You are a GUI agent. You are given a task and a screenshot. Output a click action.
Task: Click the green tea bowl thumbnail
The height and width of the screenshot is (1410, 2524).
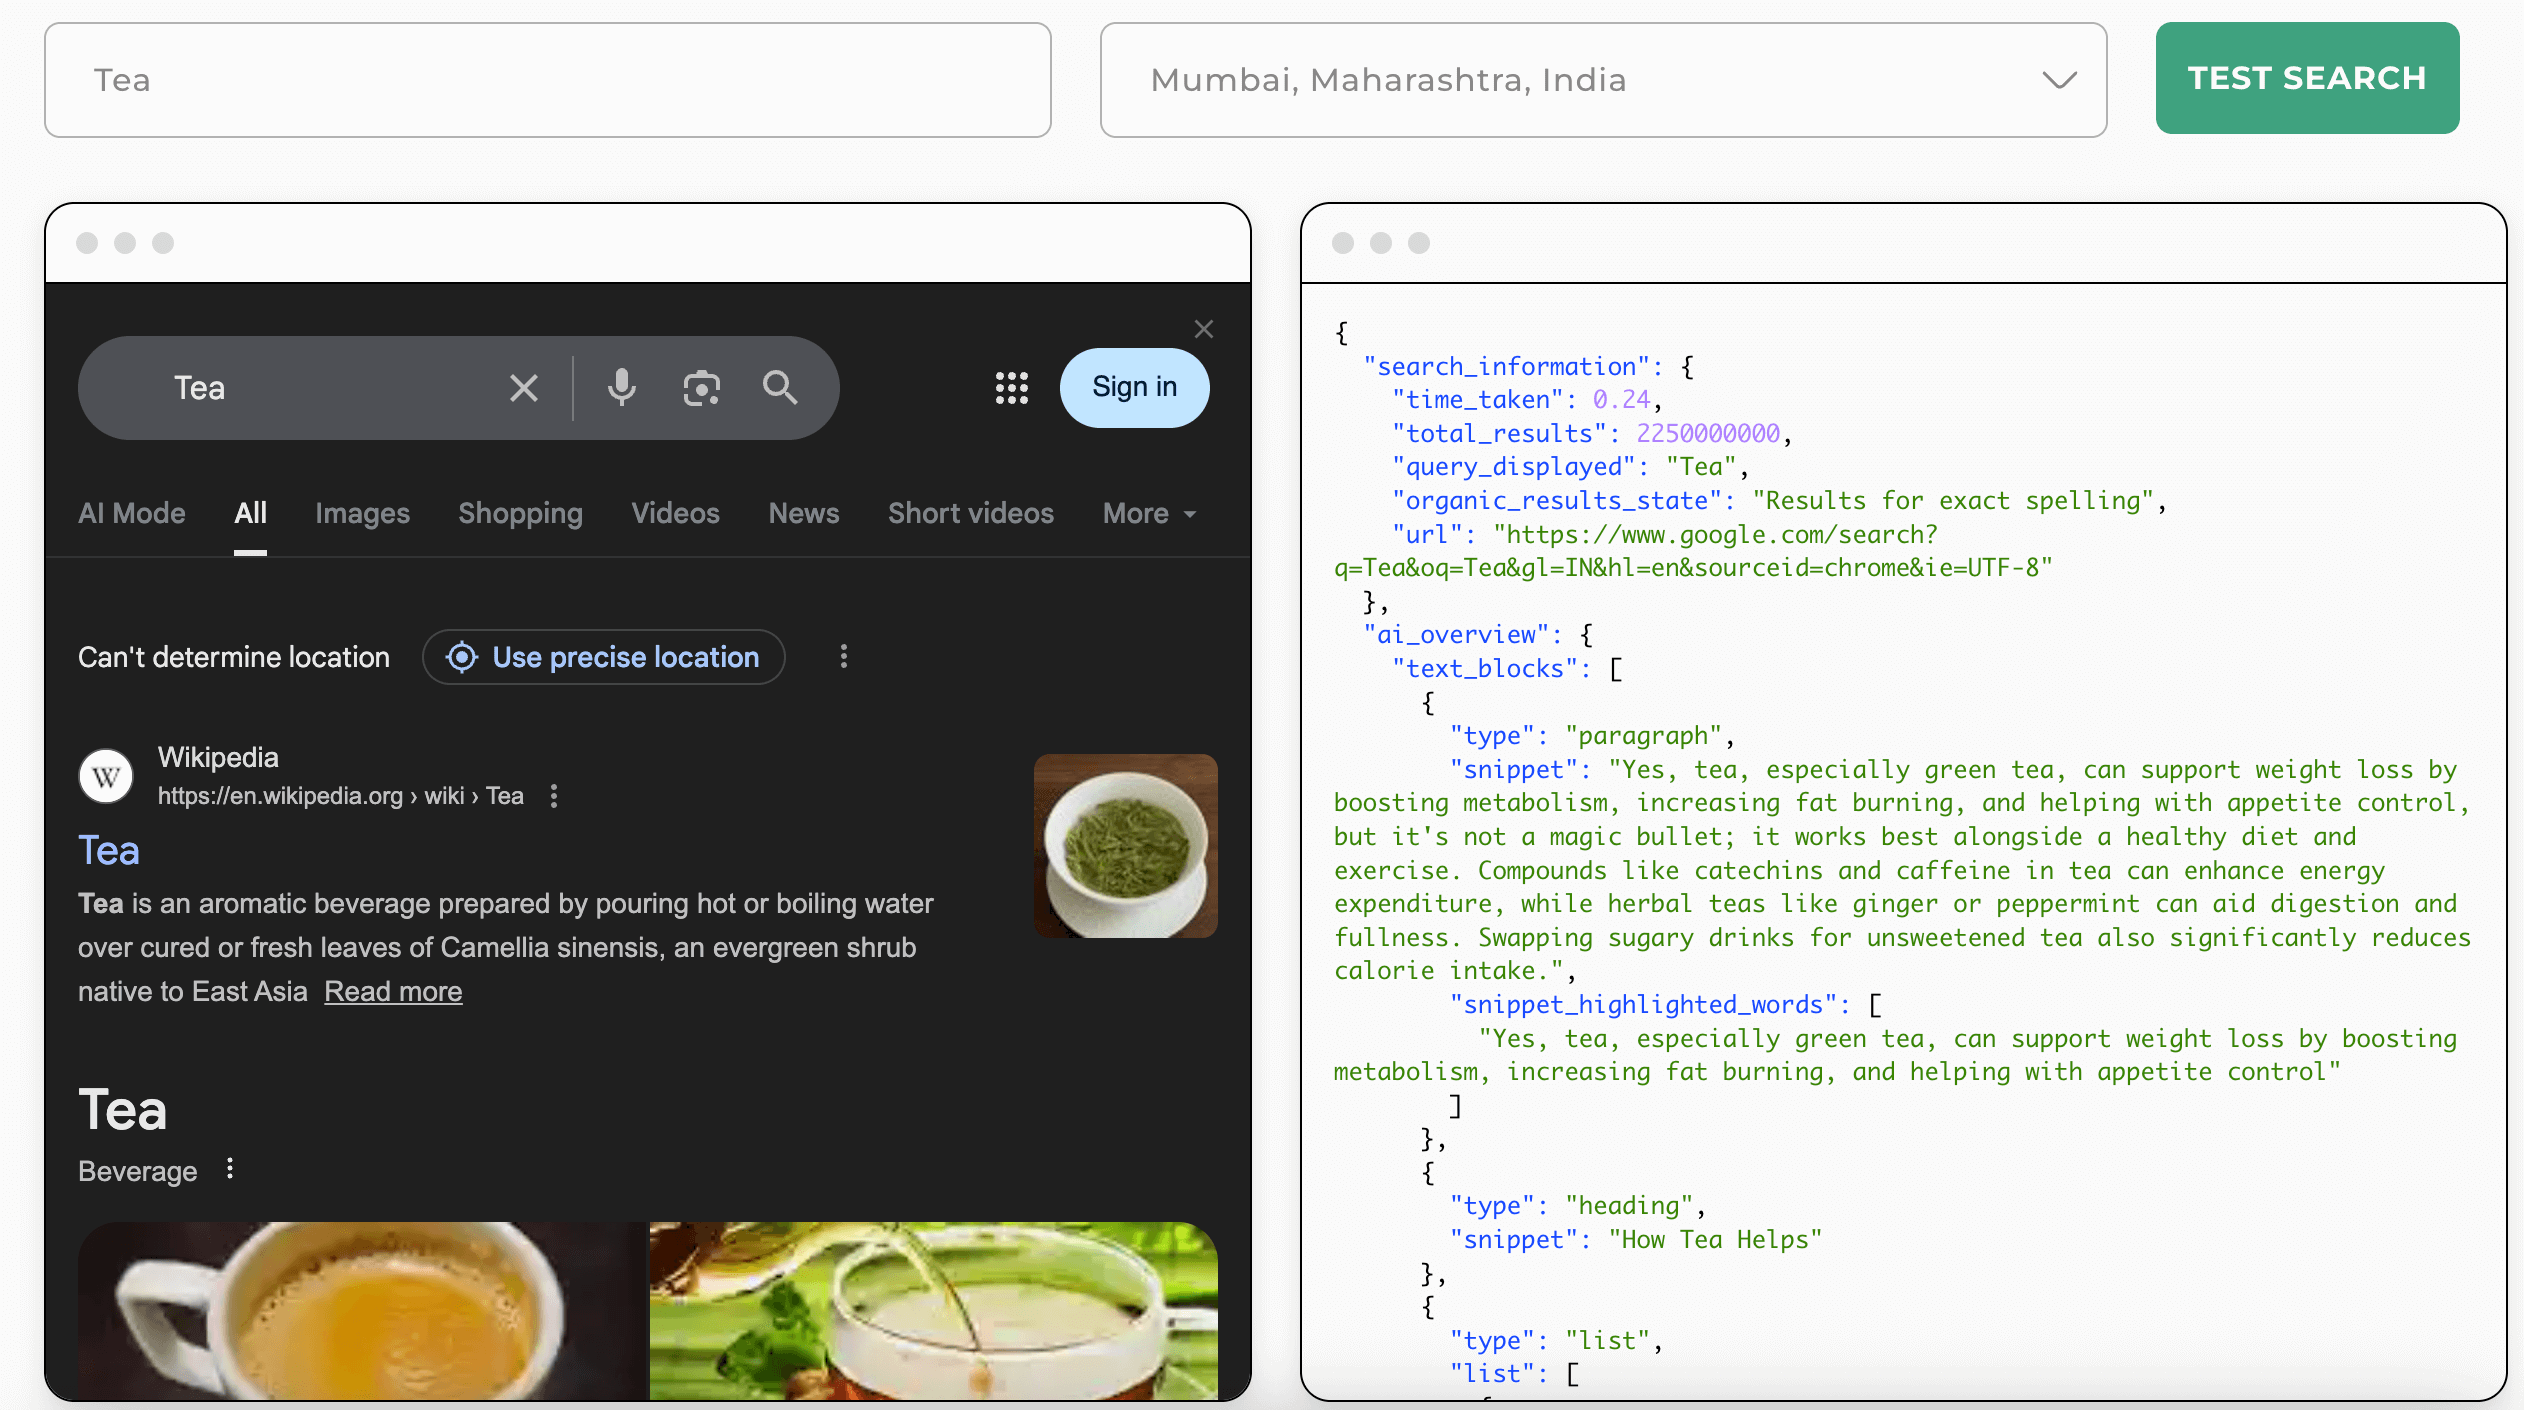(x=1125, y=845)
